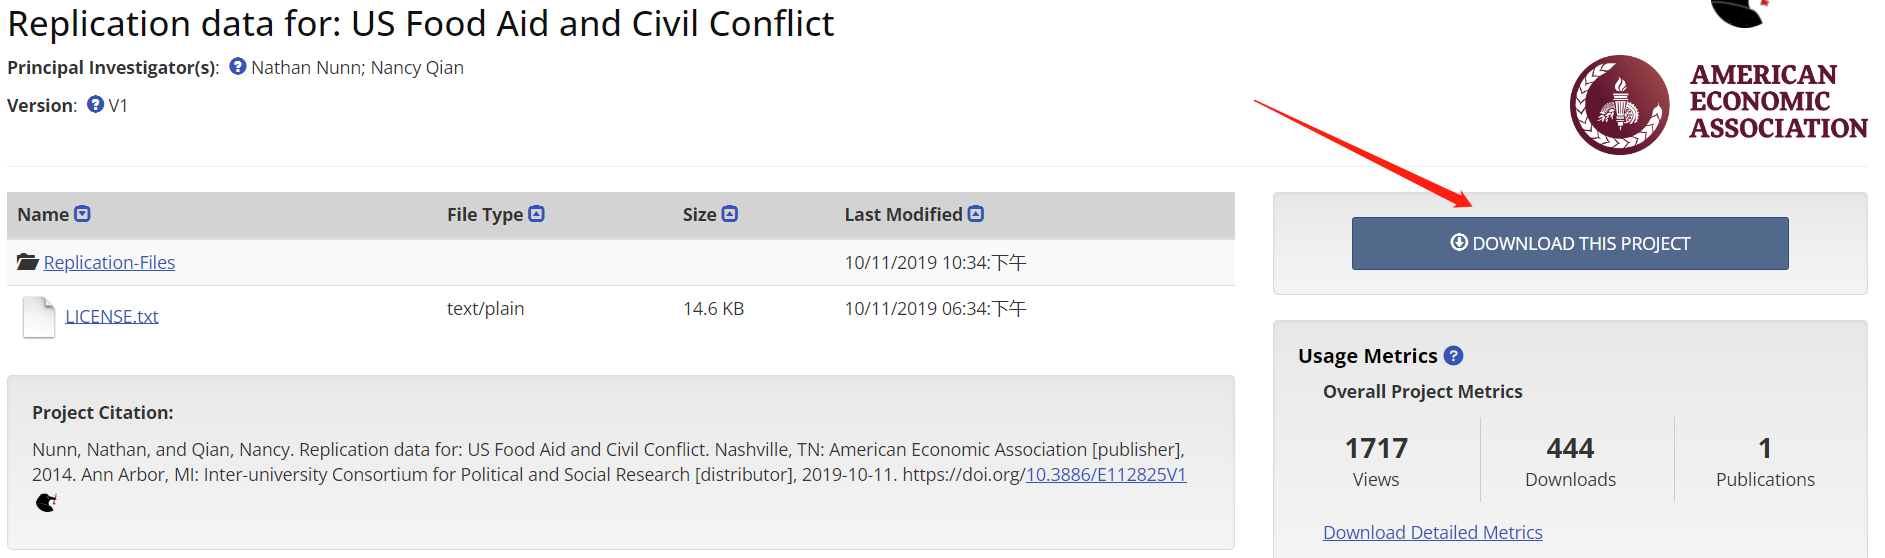Click the Usage Metrics help icon
Viewport: 1885px width, 558px height.
(x=1454, y=355)
